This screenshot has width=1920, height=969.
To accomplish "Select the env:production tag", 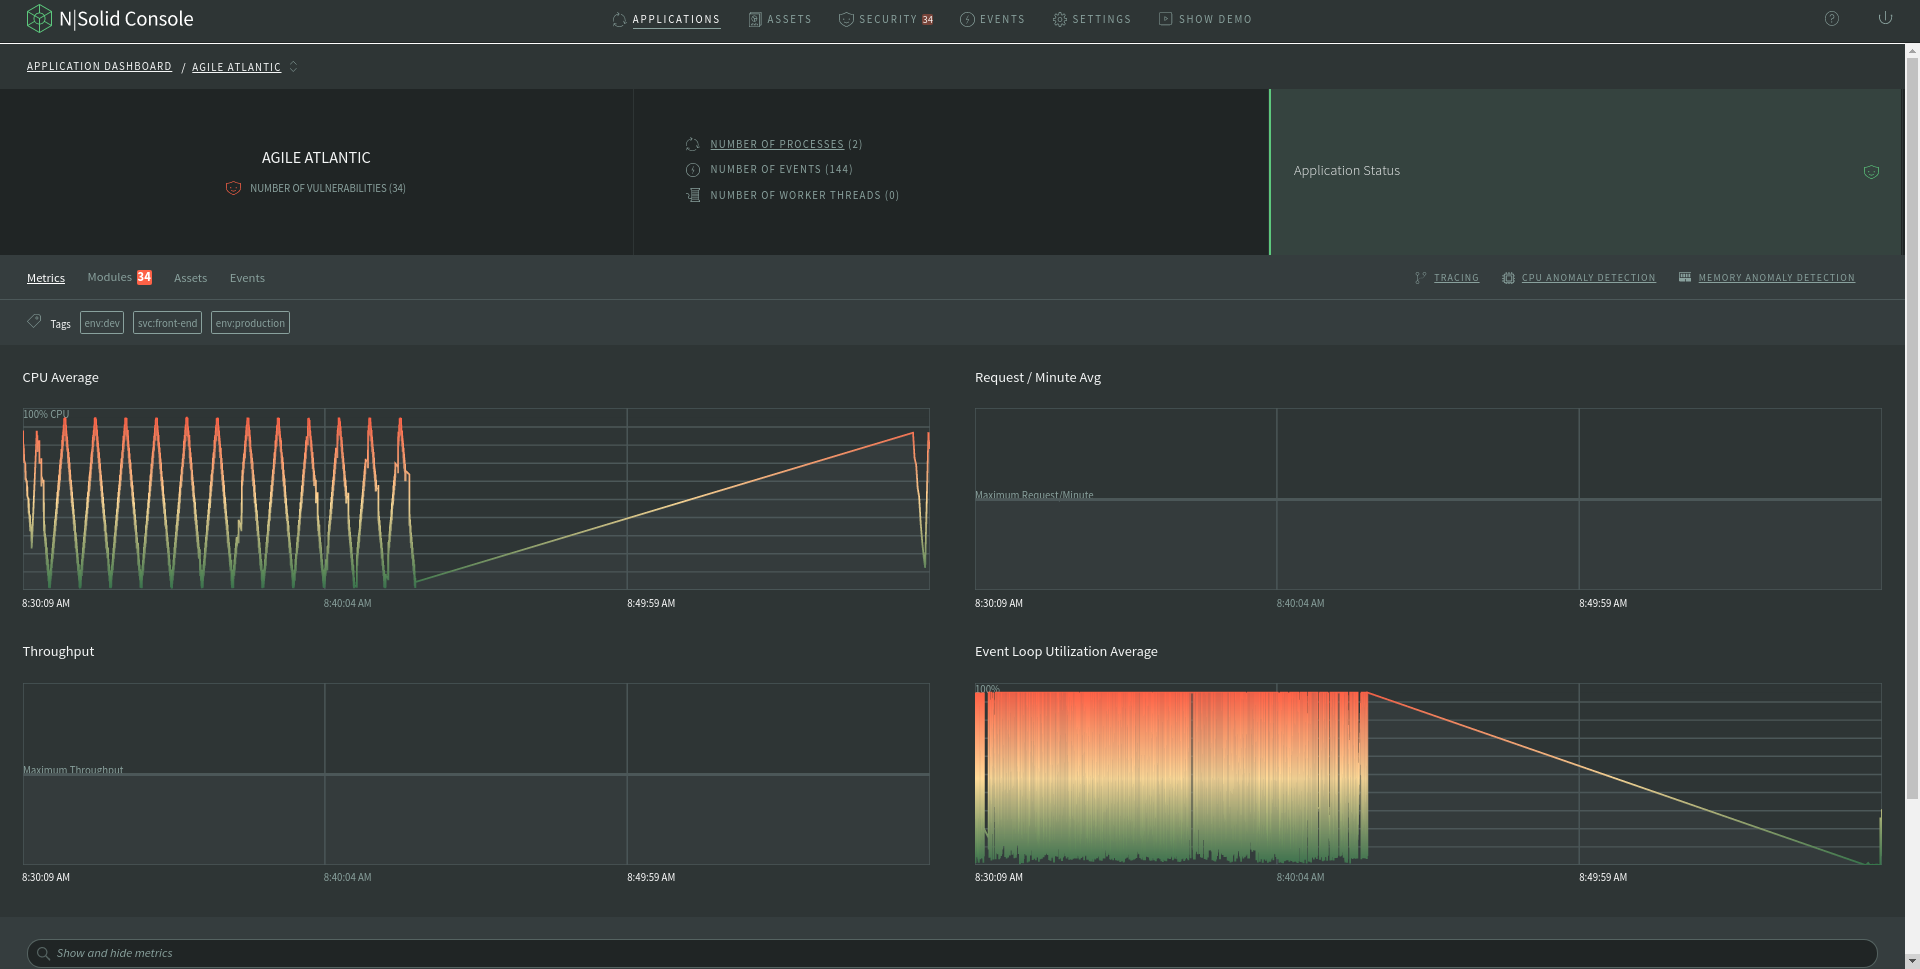I will pos(250,323).
